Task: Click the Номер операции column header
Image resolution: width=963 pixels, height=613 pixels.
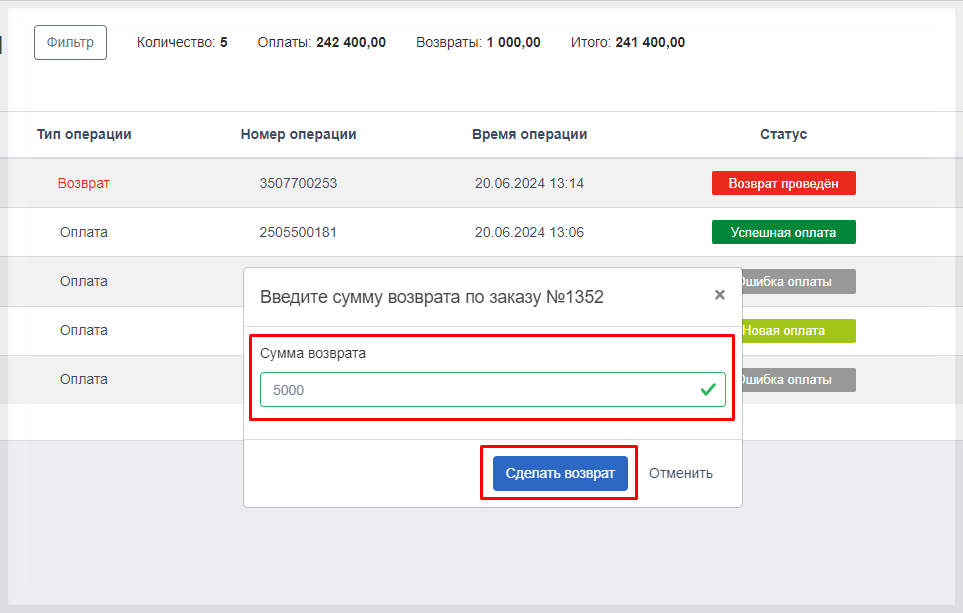Action: click(x=298, y=134)
